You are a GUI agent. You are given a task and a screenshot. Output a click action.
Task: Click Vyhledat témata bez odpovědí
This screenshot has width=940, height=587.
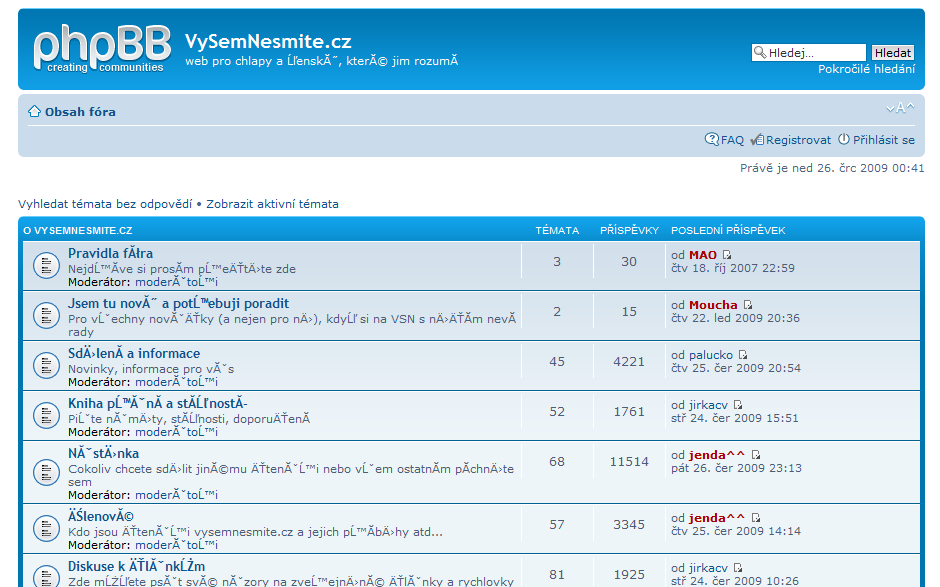point(105,204)
